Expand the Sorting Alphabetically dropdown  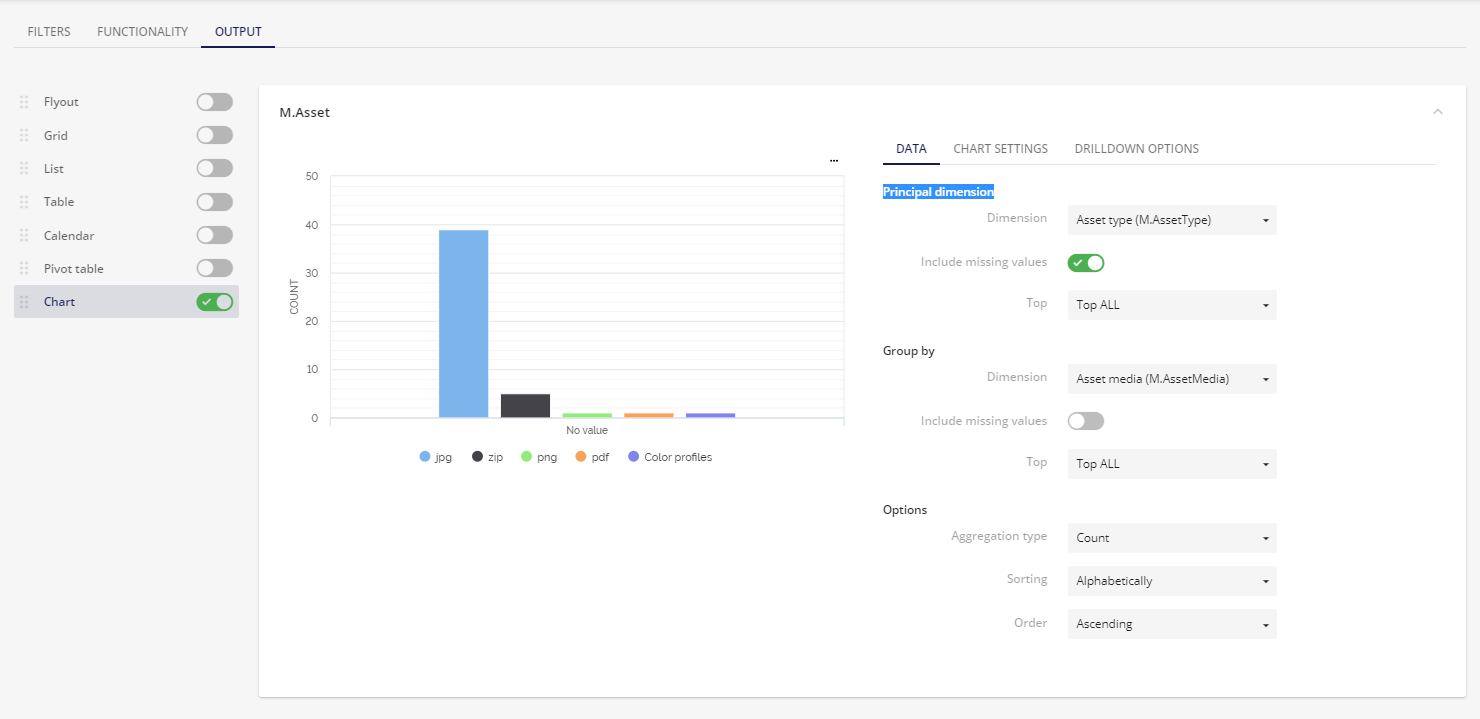[1171, 581]
